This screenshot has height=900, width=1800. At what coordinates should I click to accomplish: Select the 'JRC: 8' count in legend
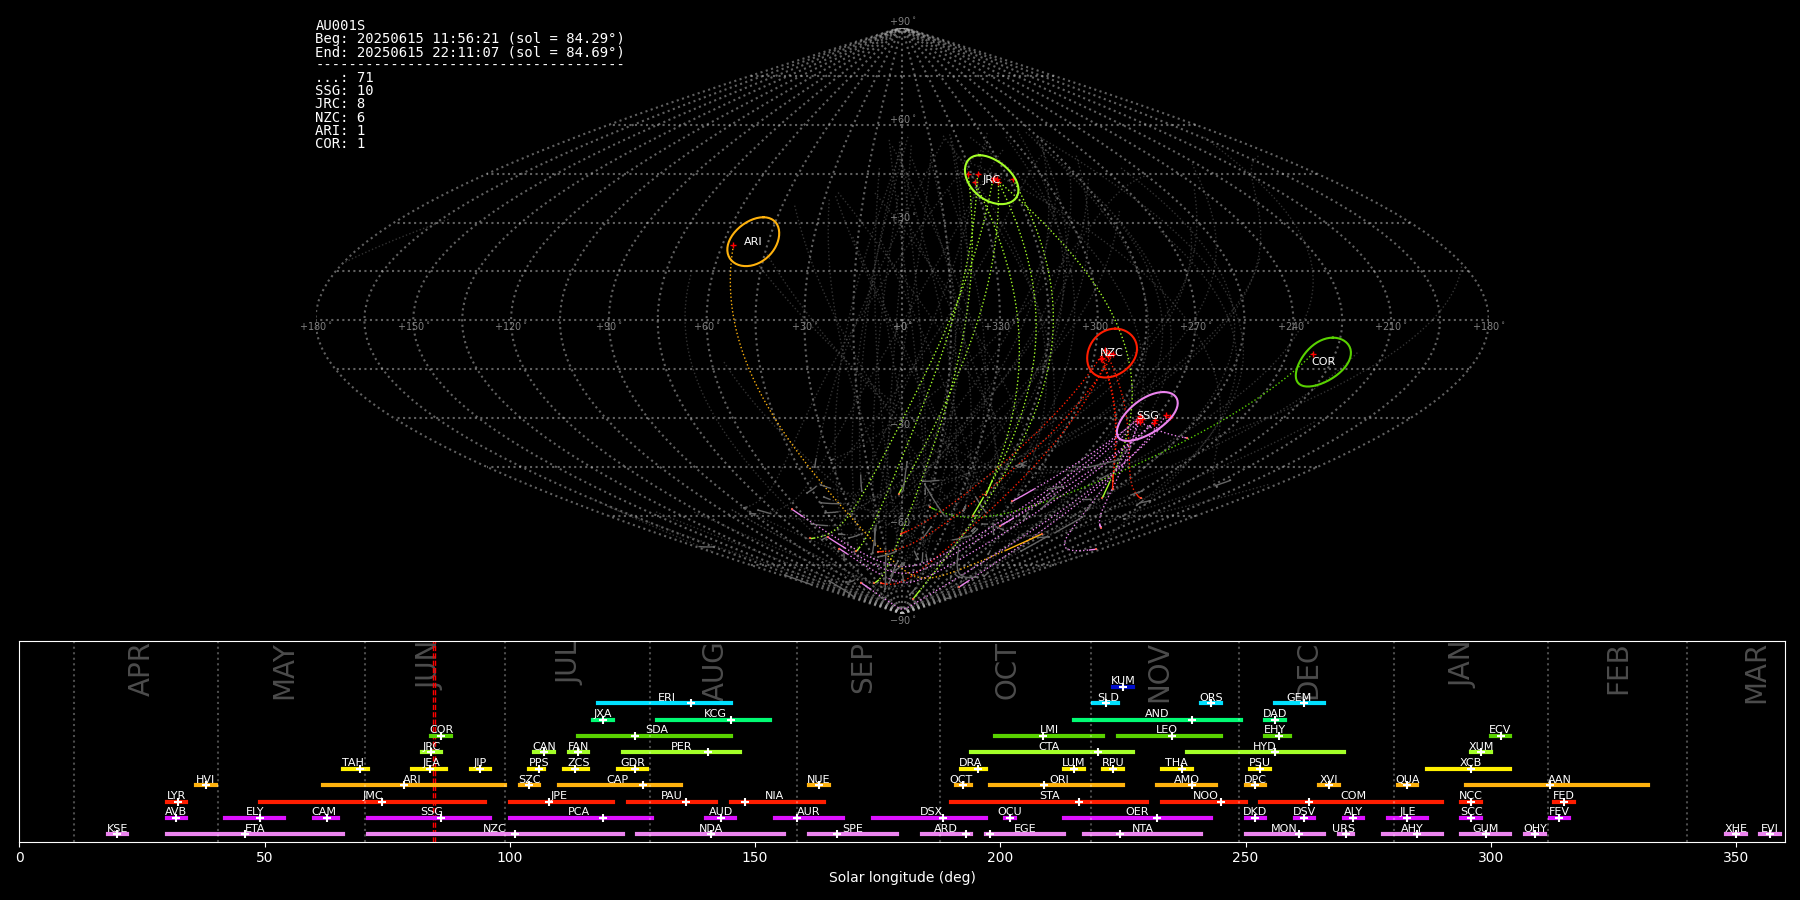[x=340, y=104]
